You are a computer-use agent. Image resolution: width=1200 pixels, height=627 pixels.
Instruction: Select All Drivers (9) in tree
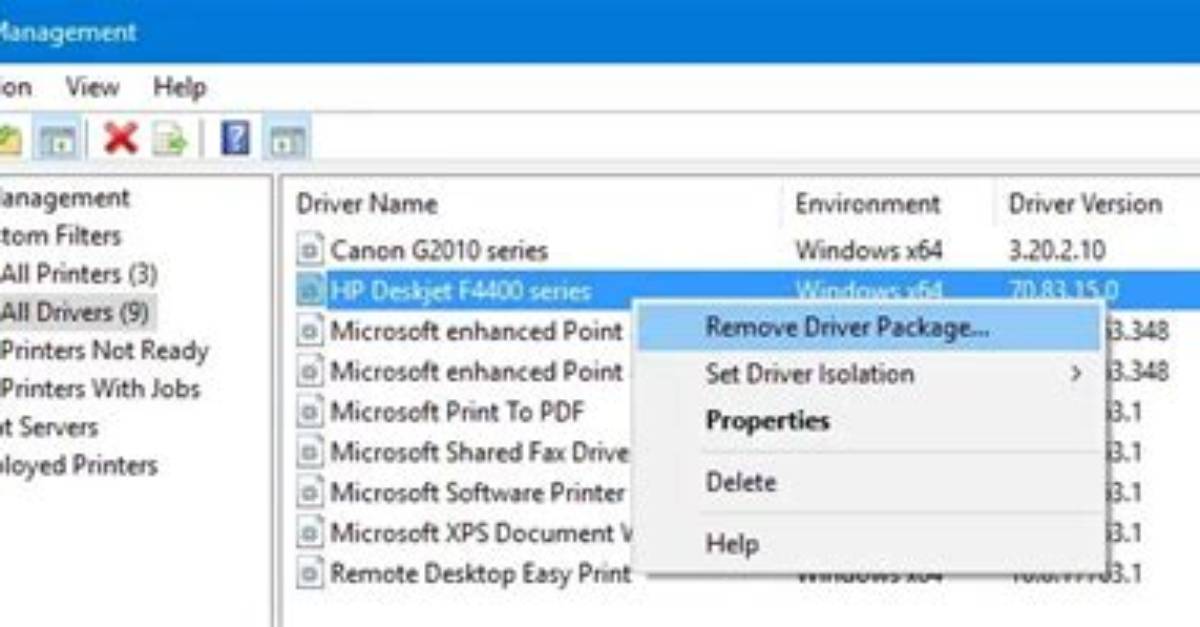75,312
